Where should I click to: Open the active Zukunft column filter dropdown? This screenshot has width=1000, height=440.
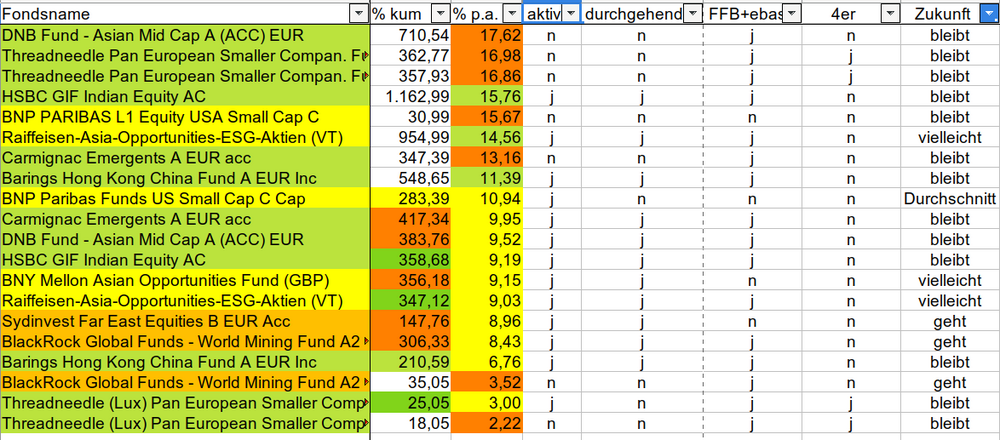[x=989, y=13]
